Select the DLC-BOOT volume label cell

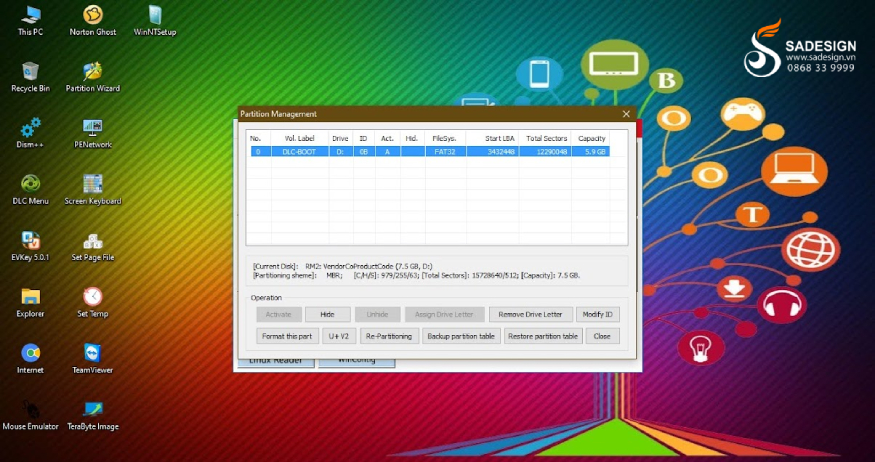pyautogui.click(x=299, y=152)
